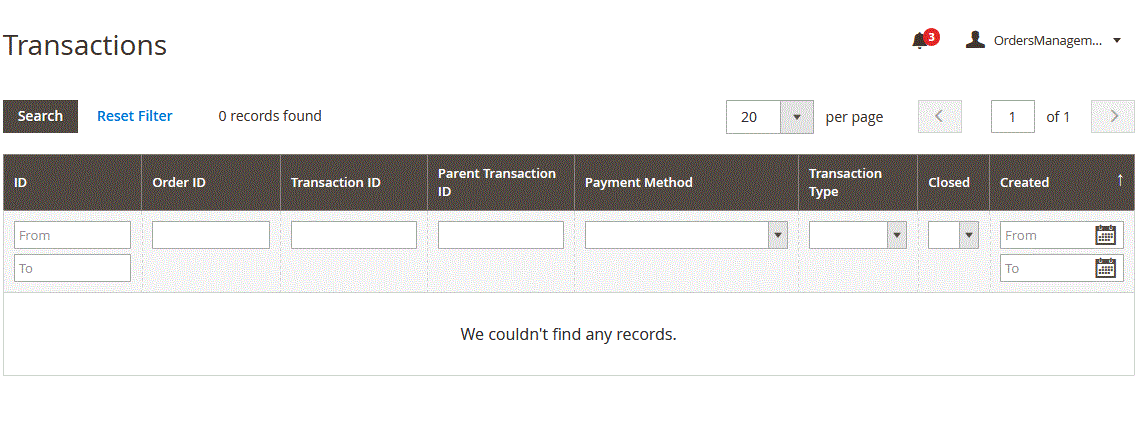Expand the OrdersManagement account menu arrow
Viewport: 1137px width, 434px height.
coord(1117,41)
